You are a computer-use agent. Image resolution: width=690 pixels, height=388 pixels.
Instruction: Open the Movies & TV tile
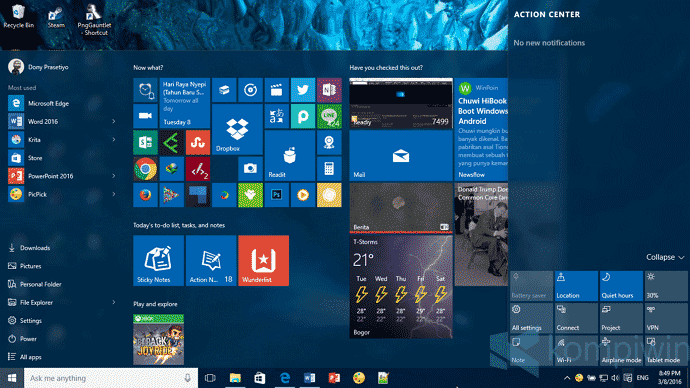276,90
